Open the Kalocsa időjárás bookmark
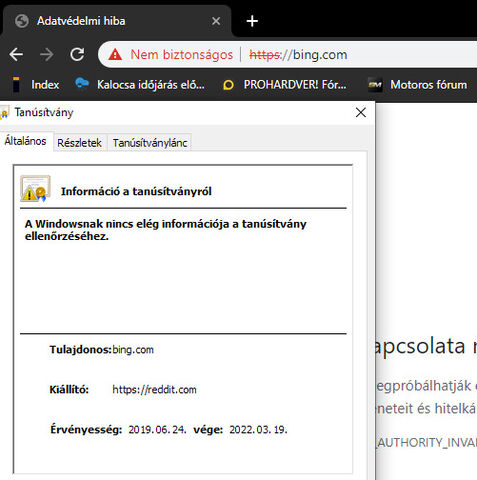The image size is (477, 480). [x=140, y=85]
